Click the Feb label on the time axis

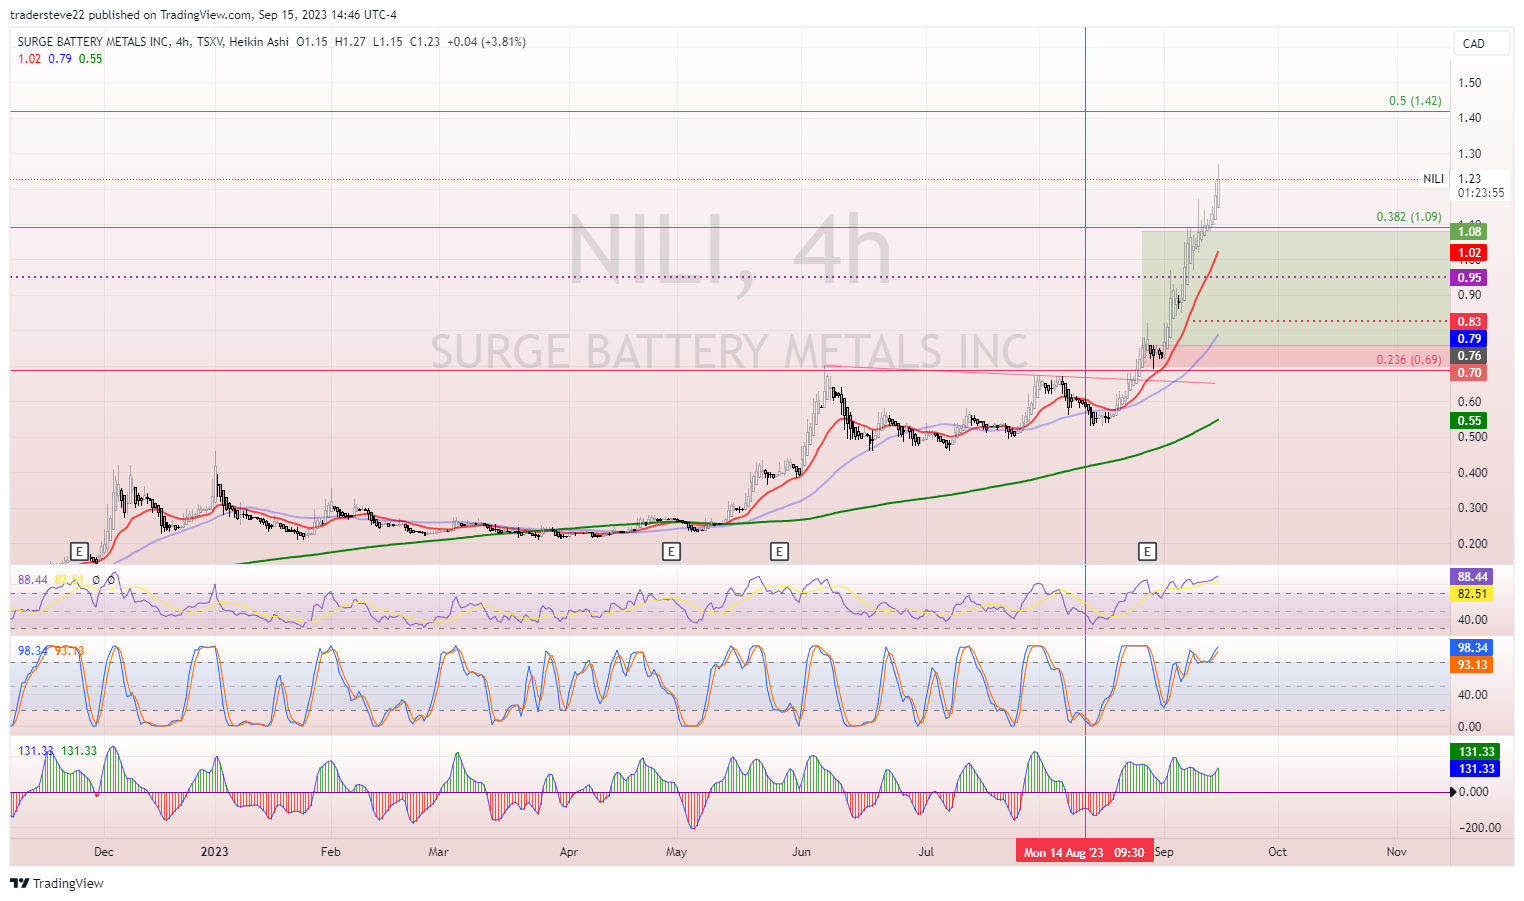[330, 852]
